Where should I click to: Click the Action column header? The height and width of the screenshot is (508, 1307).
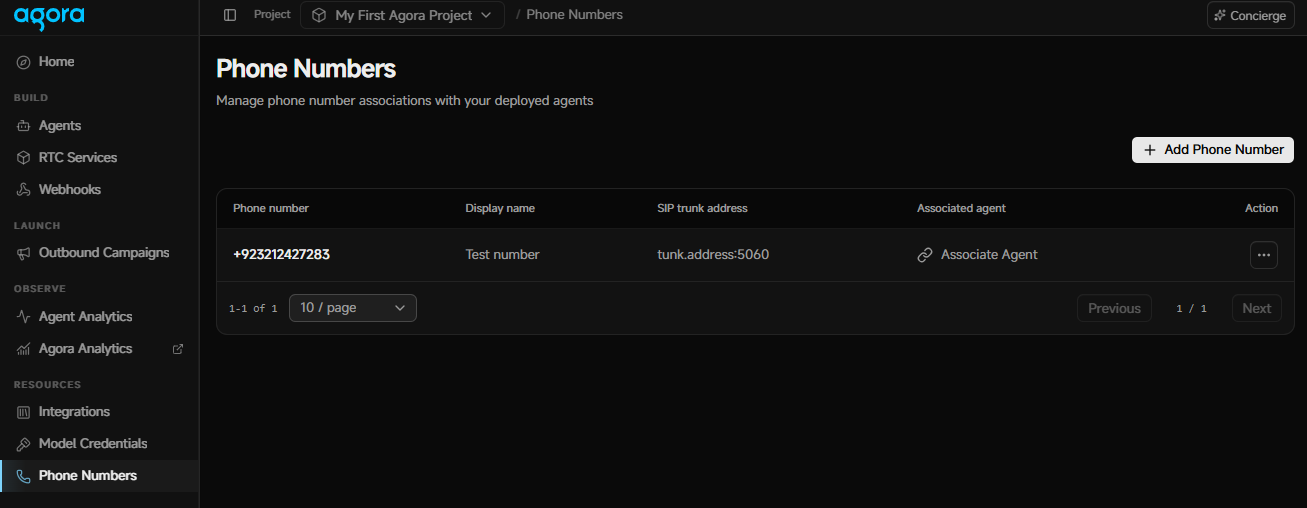(x=1261, y=208)
